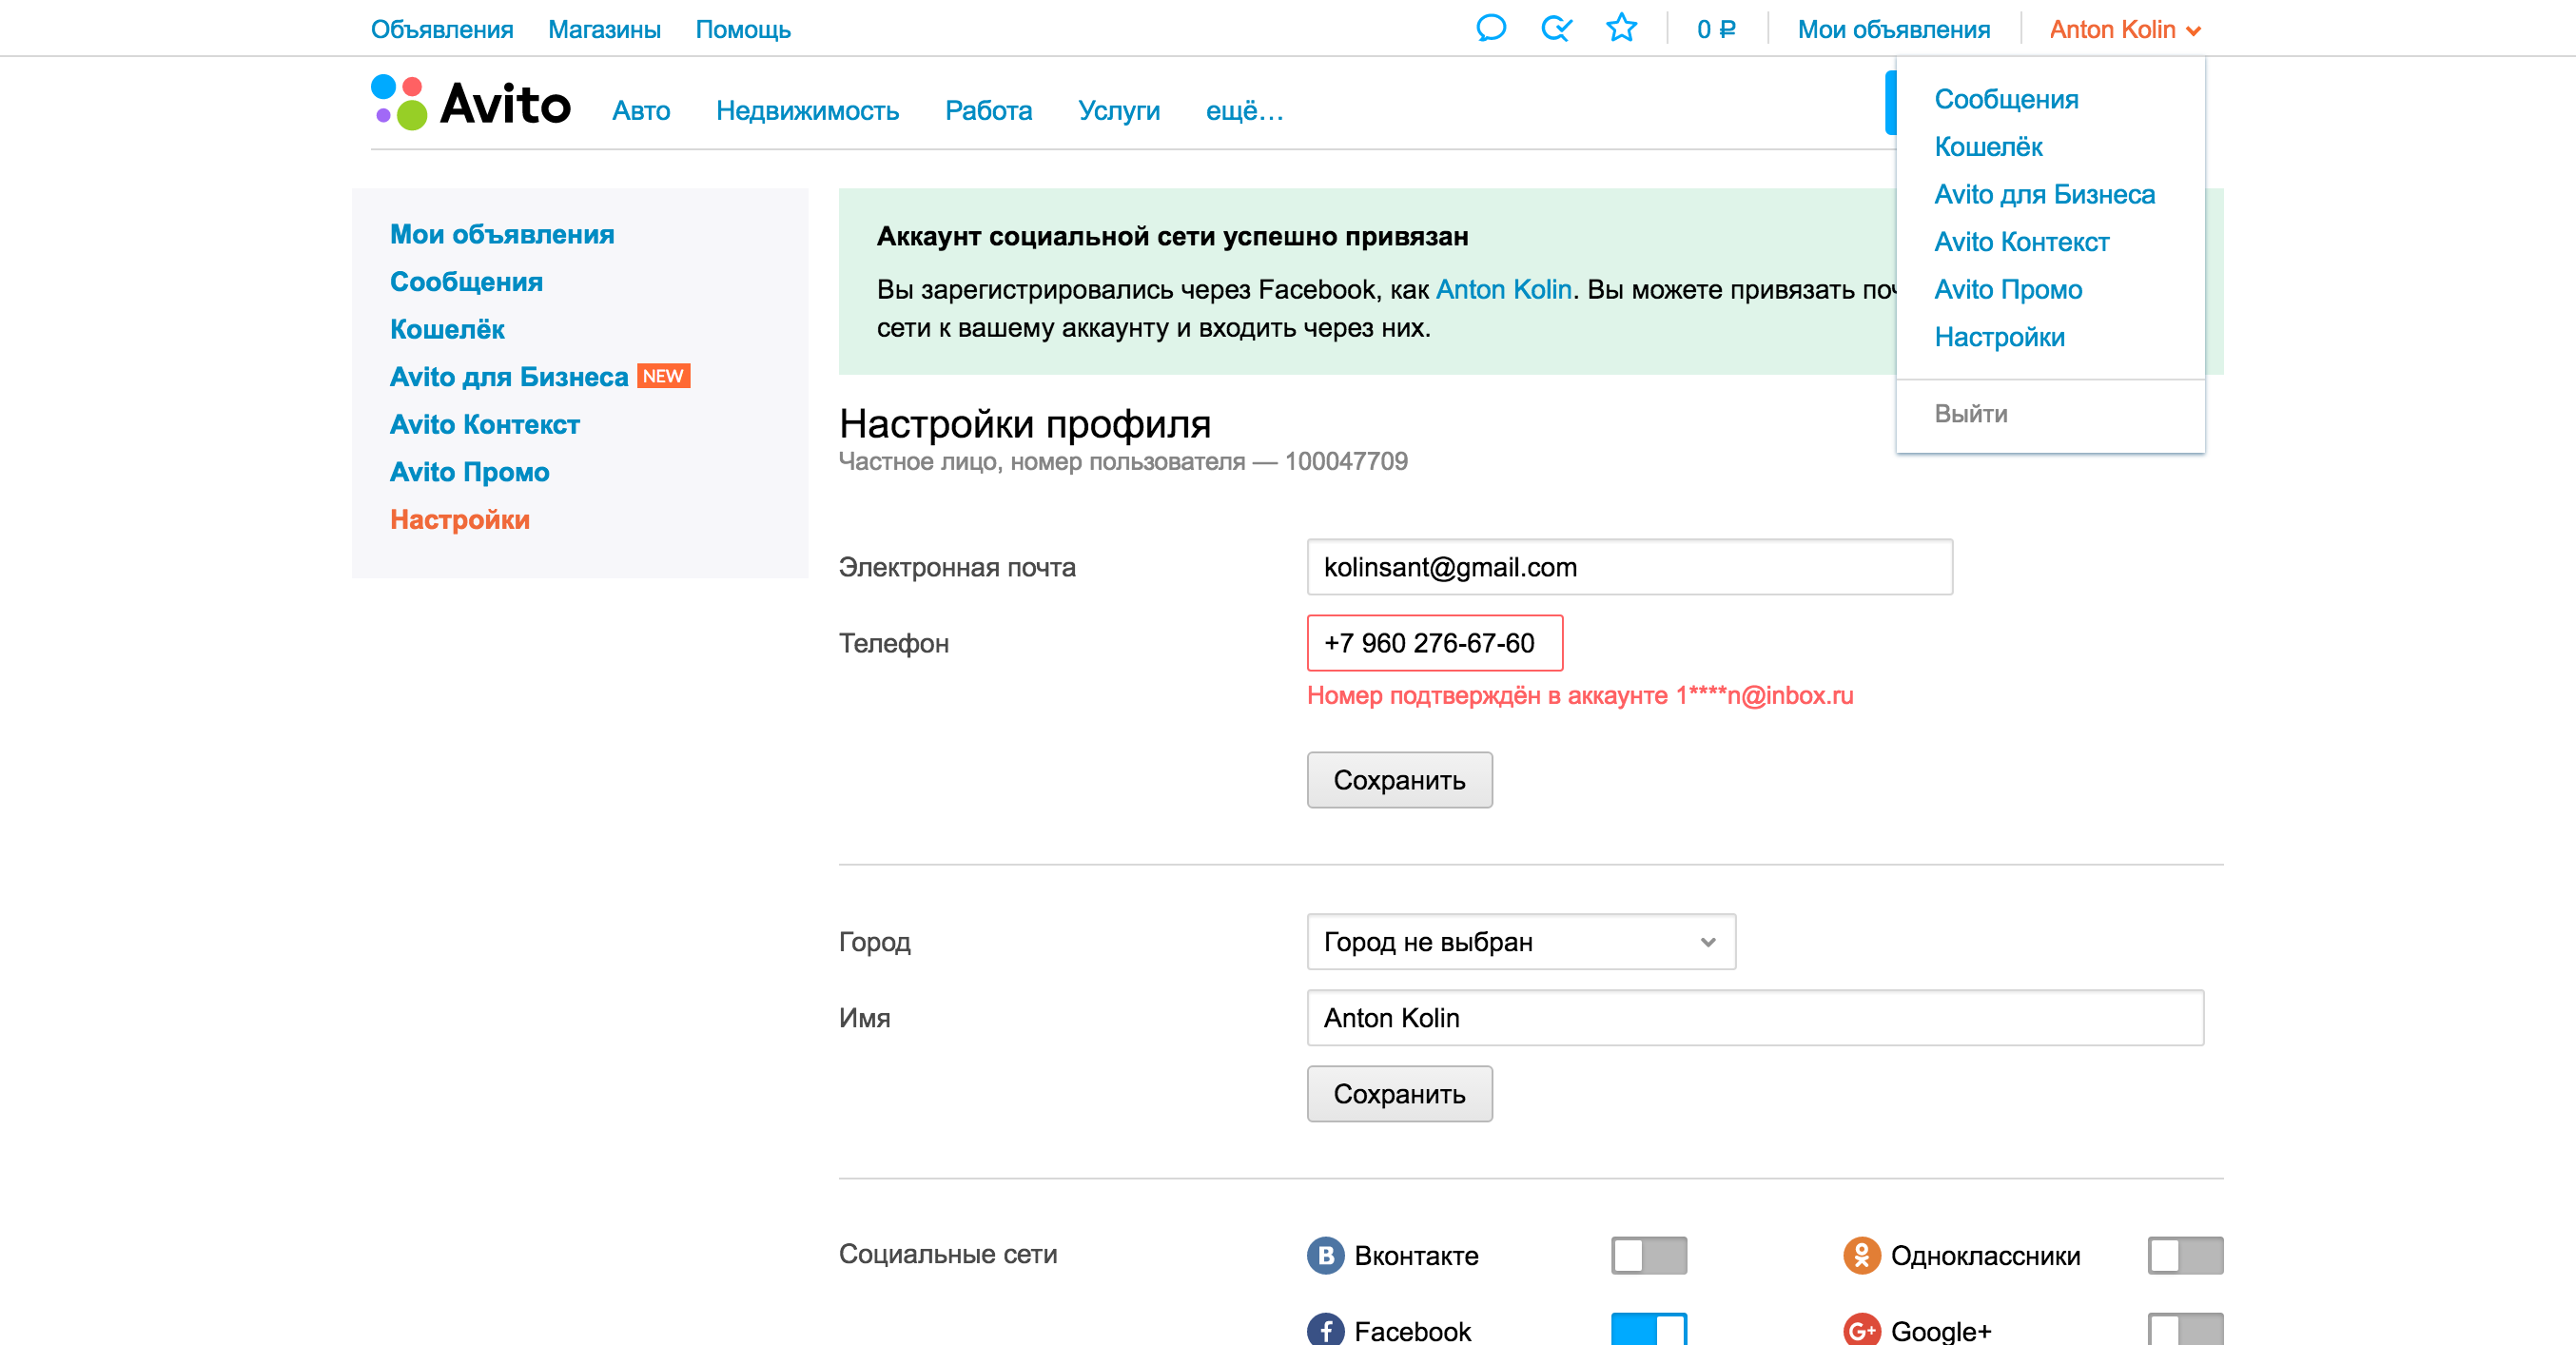Click the 'Anton Kolin' link in notification
2576x1345 pixels.
(1503, 290)
